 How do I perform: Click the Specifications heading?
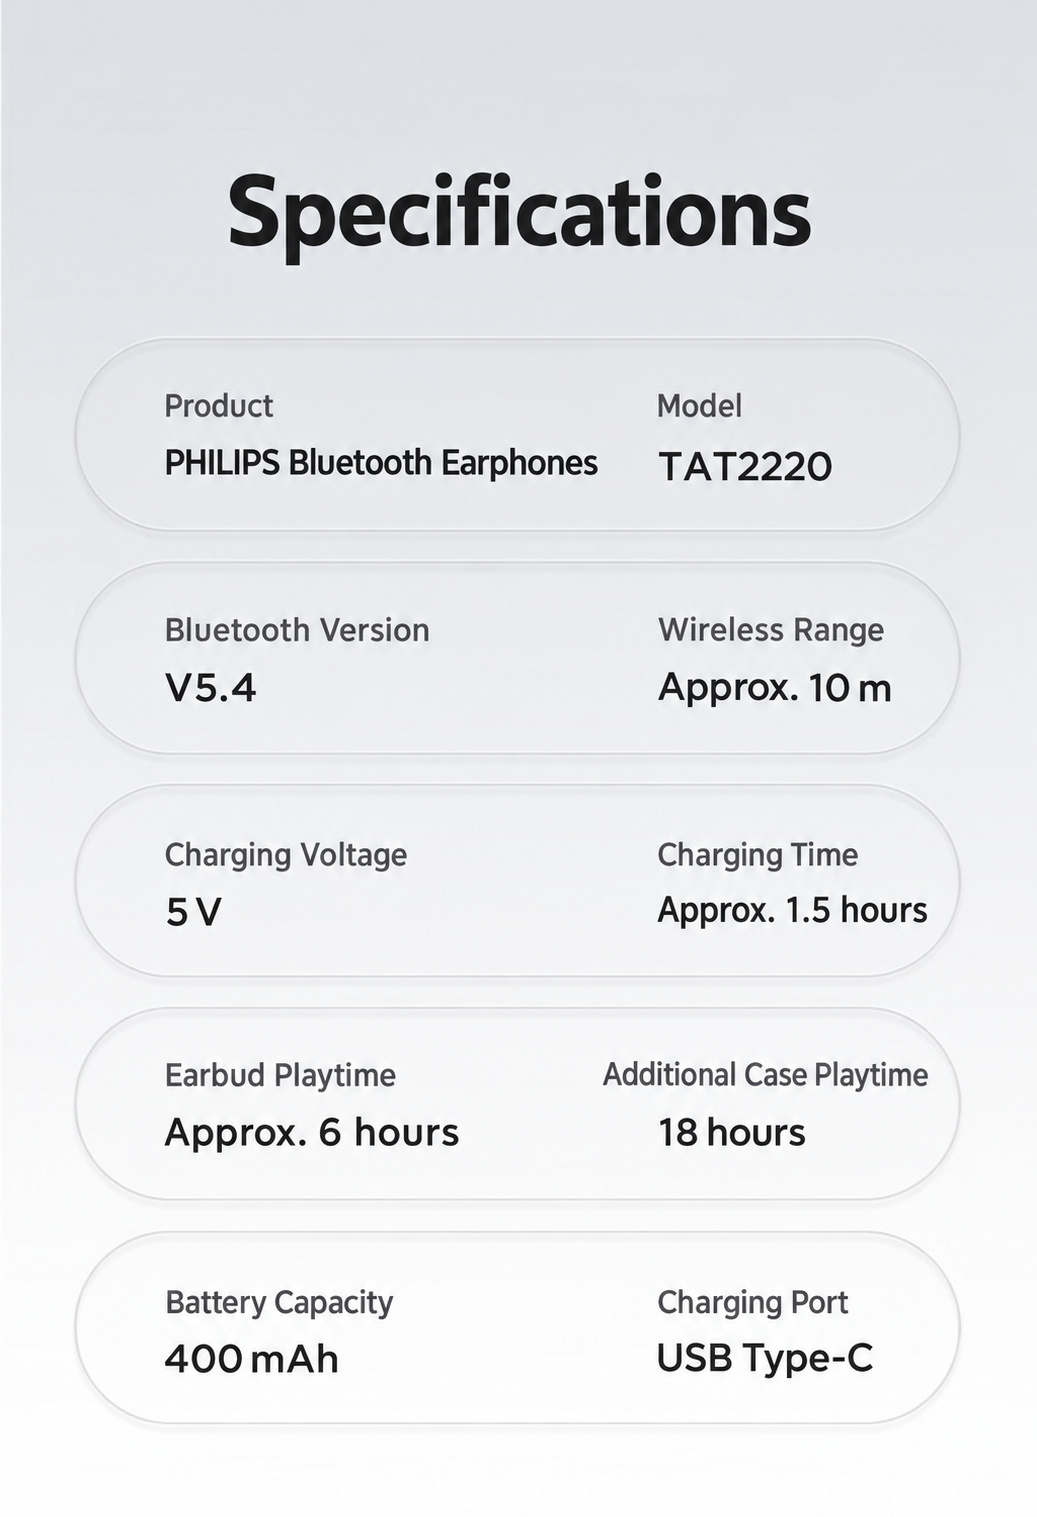(519, 214)
